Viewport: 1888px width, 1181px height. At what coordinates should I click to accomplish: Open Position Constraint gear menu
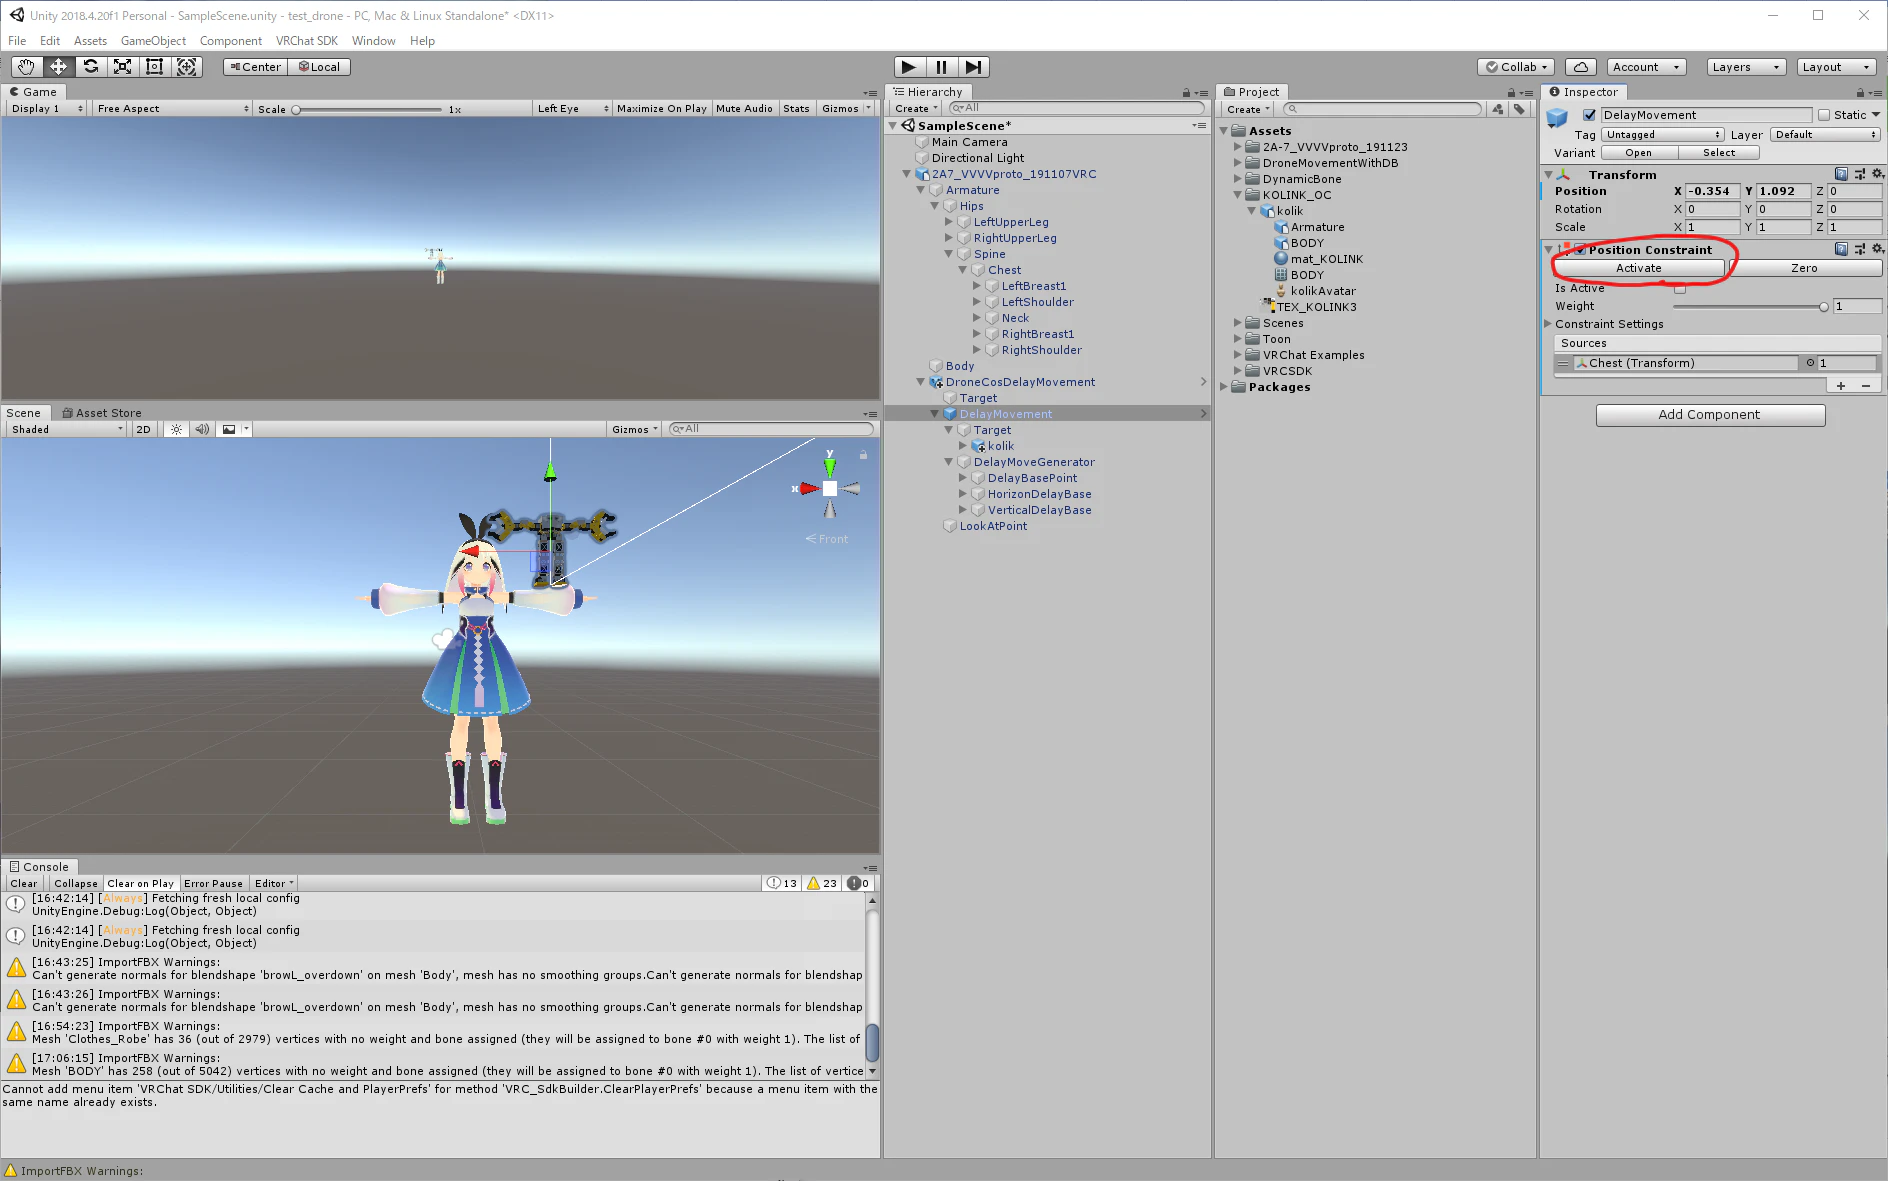[1877, 249]
